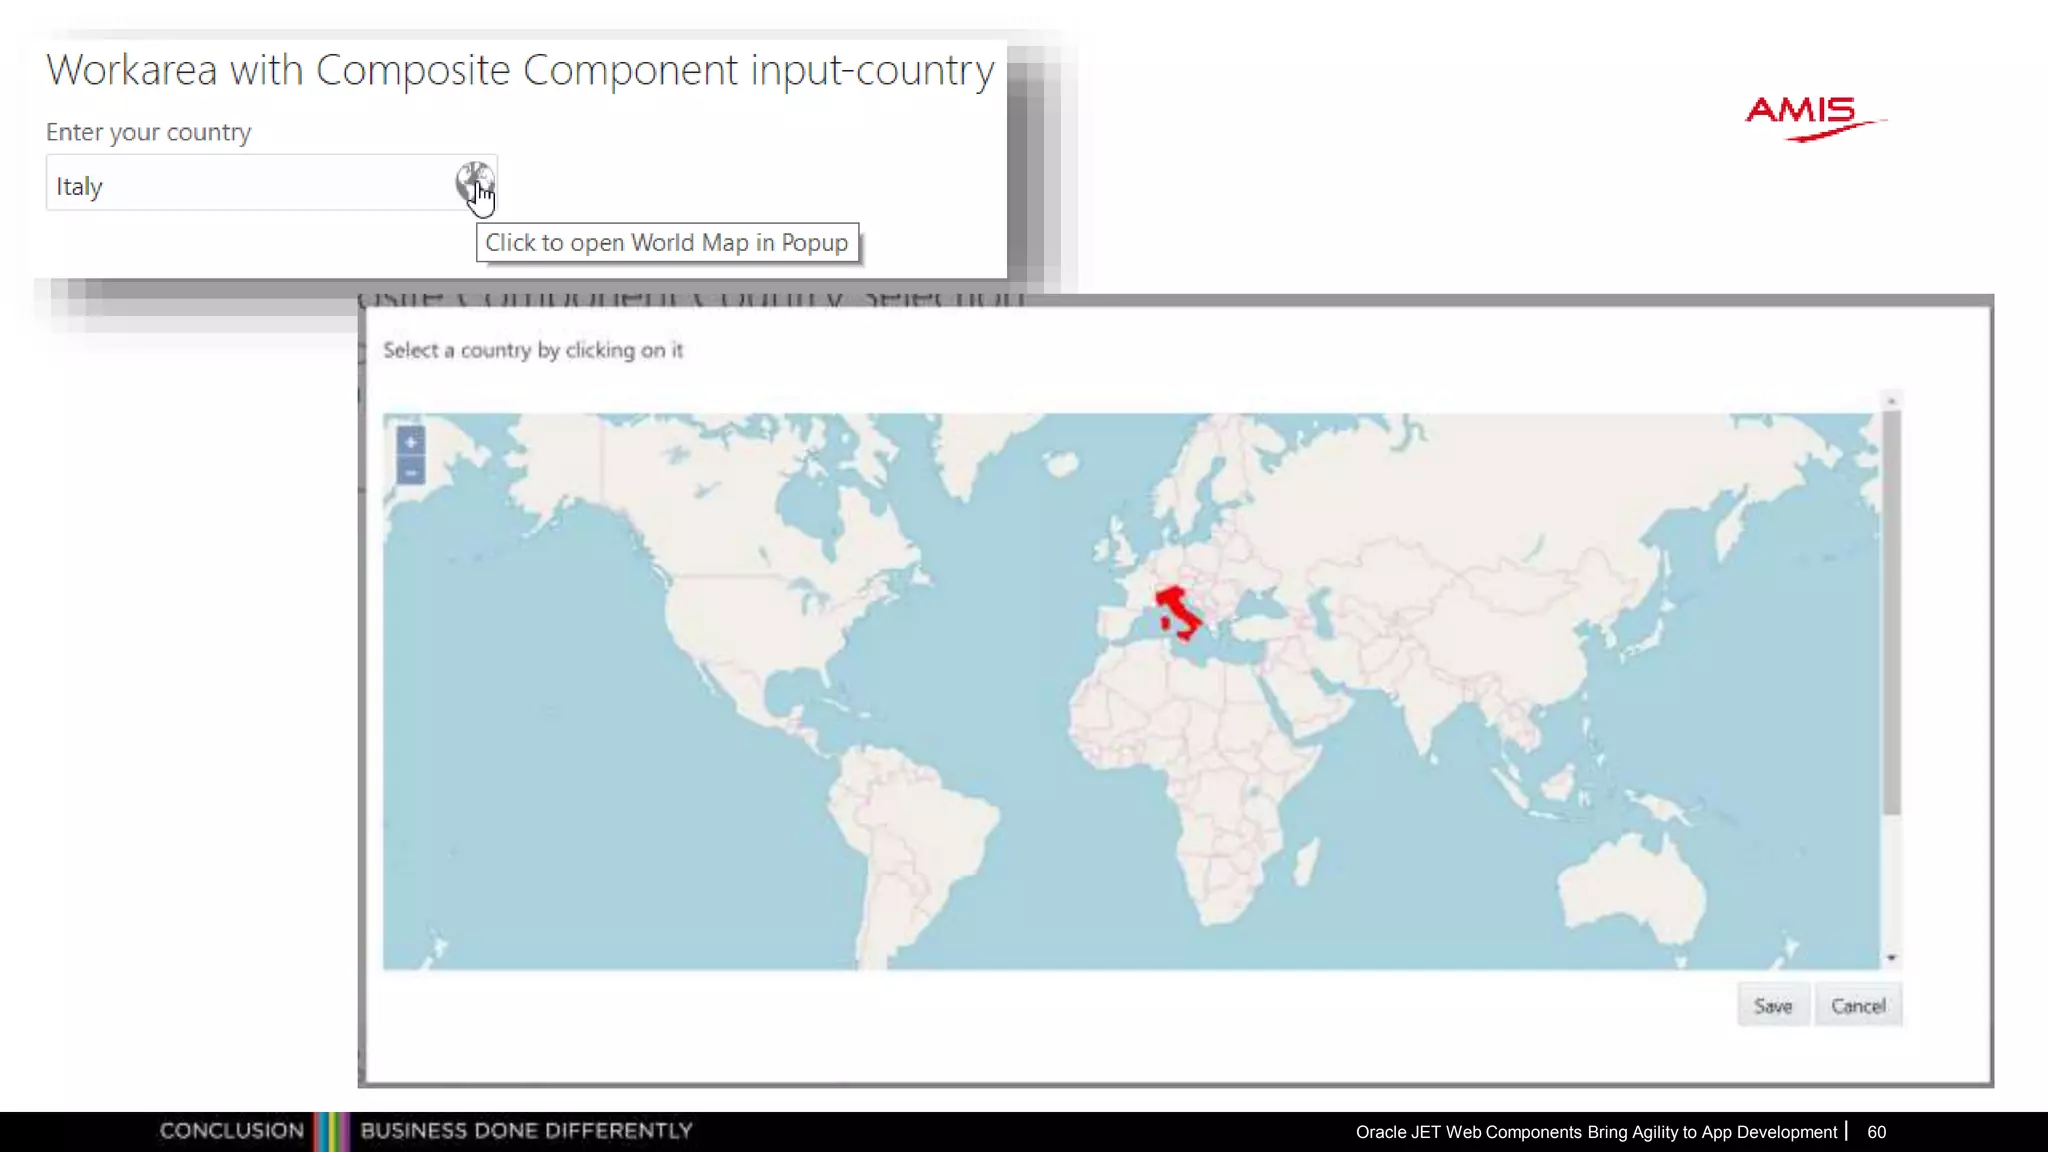The height and width of the screenshot is (1152, 2048).
Task: Click the globe icon in country field
Action: pos(474,182)
